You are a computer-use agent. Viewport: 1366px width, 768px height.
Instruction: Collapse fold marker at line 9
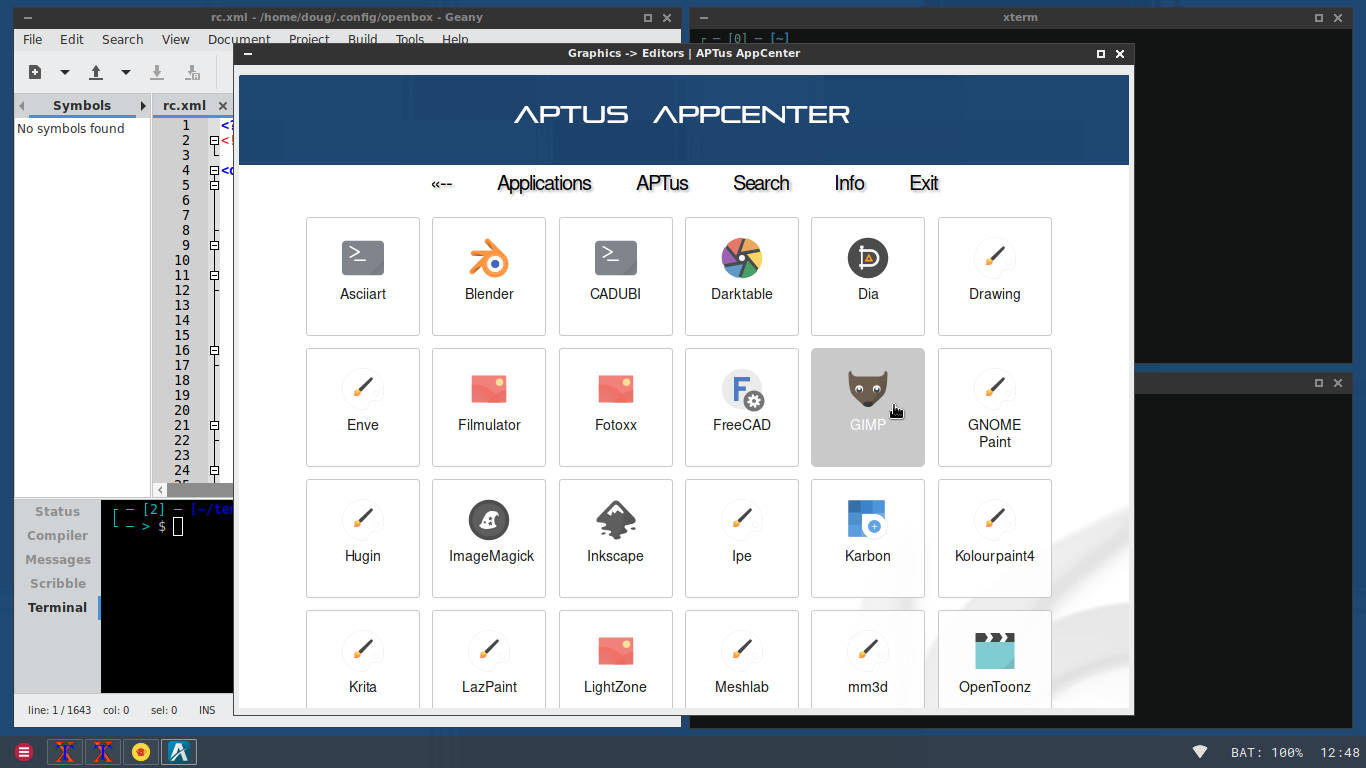[x=214, y=245]
